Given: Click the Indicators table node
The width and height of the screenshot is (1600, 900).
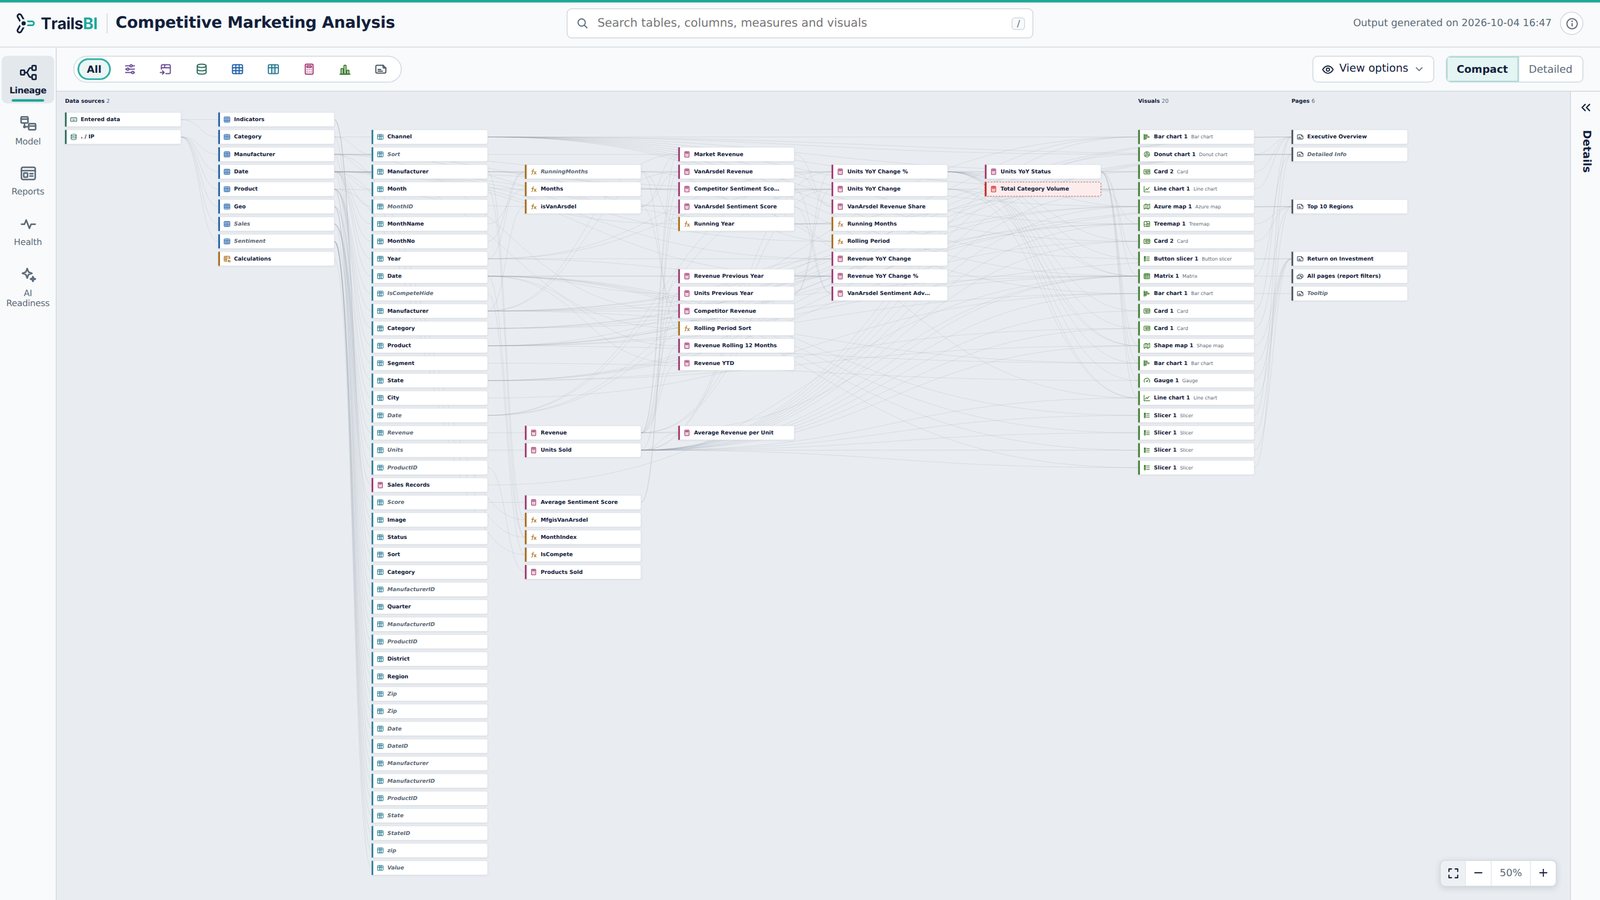Looking at the screenshot, I should click(277, 119).
